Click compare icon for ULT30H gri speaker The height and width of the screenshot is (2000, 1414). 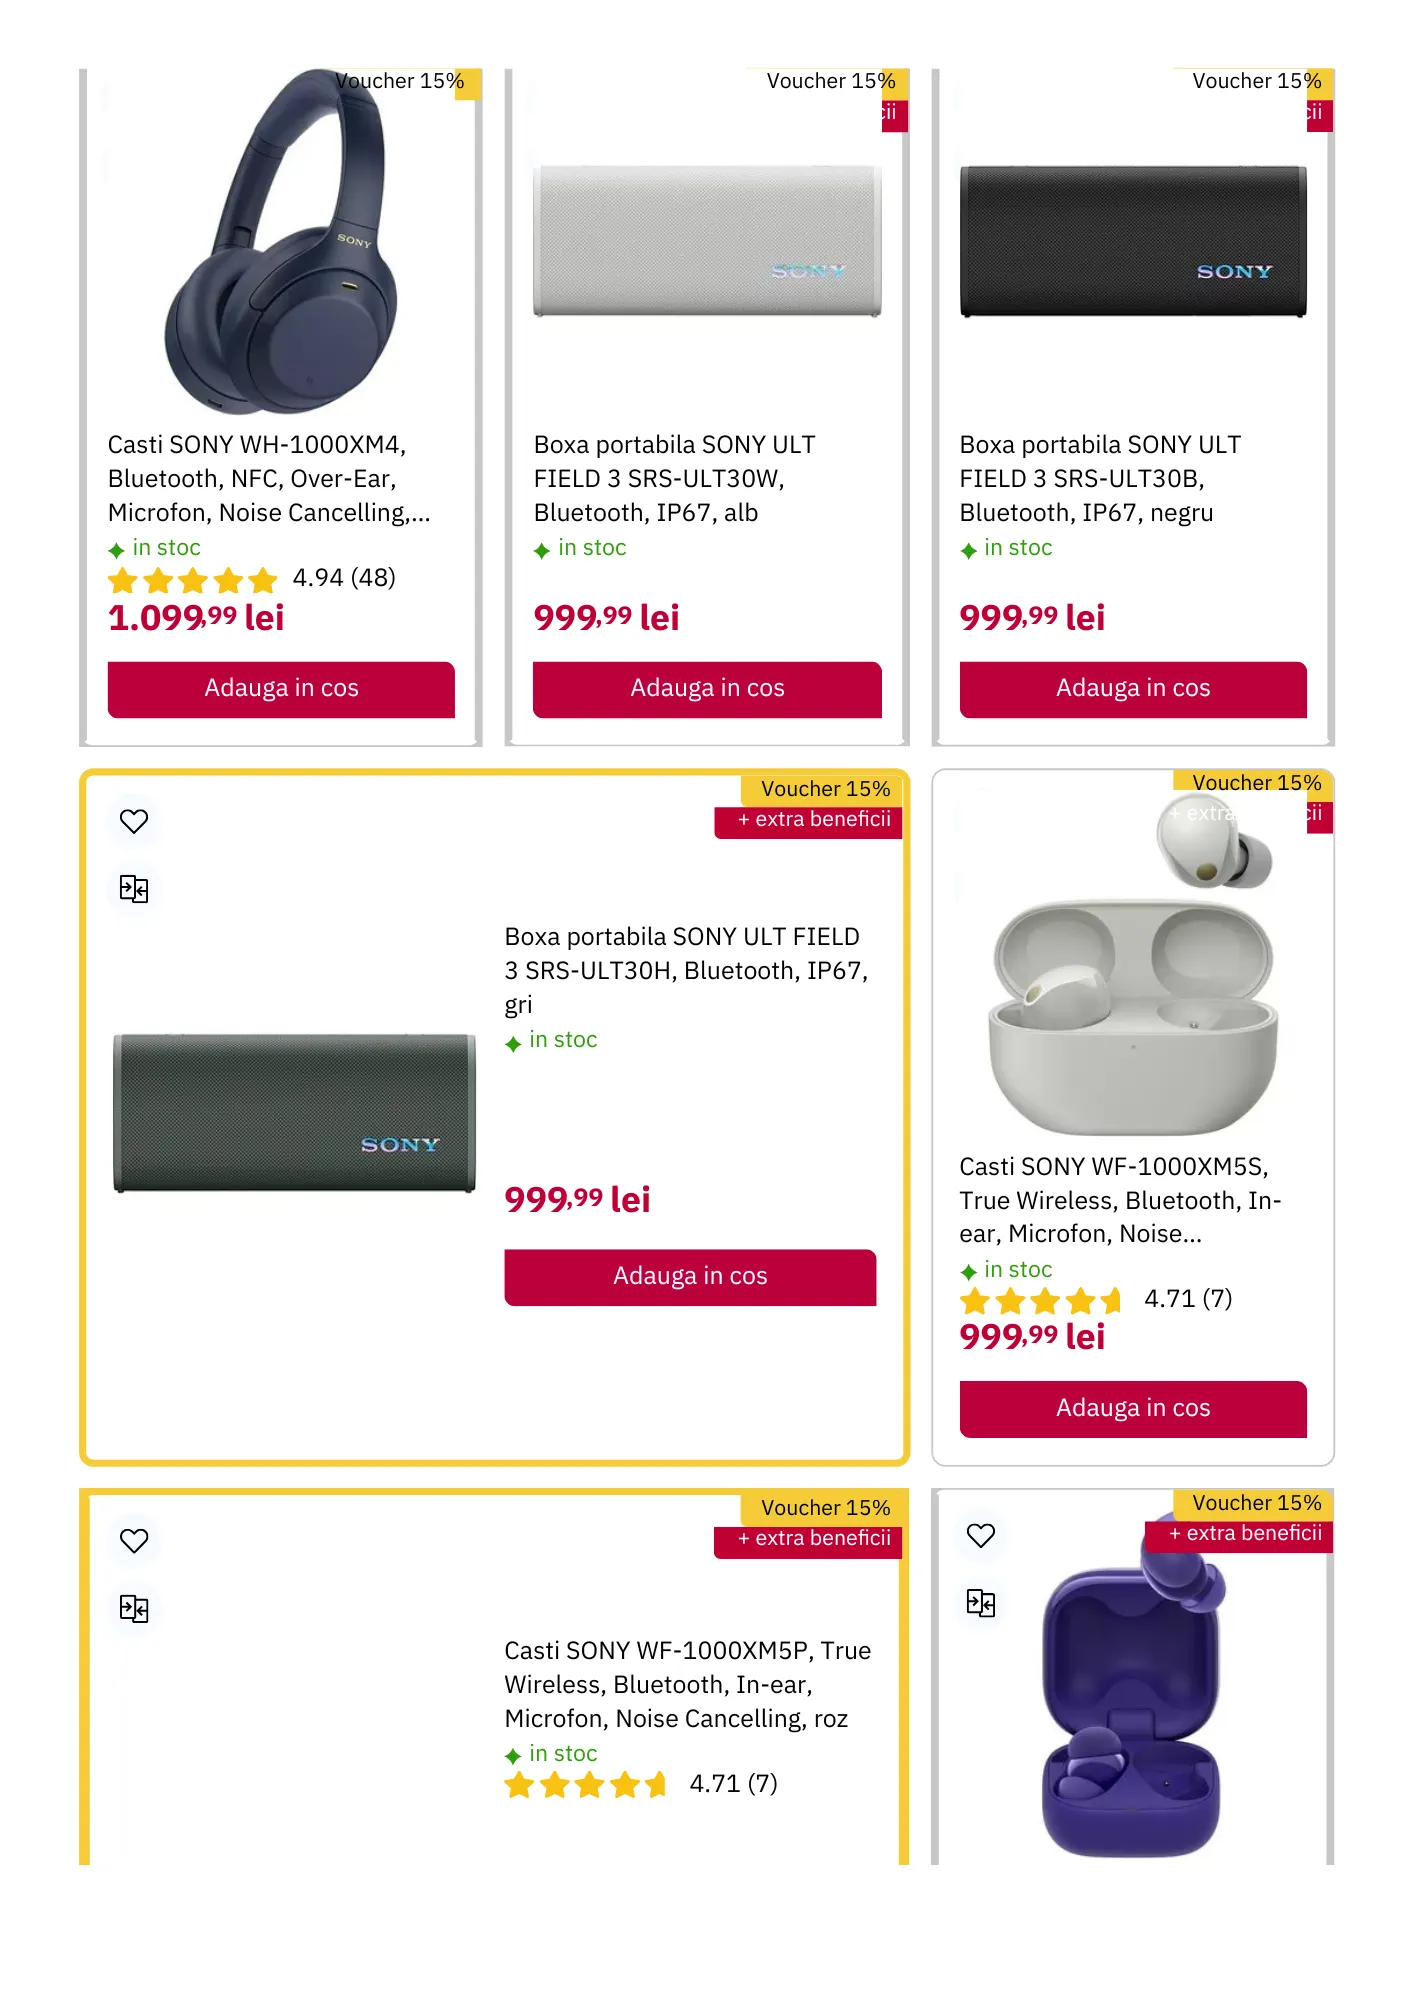(134, 889)
